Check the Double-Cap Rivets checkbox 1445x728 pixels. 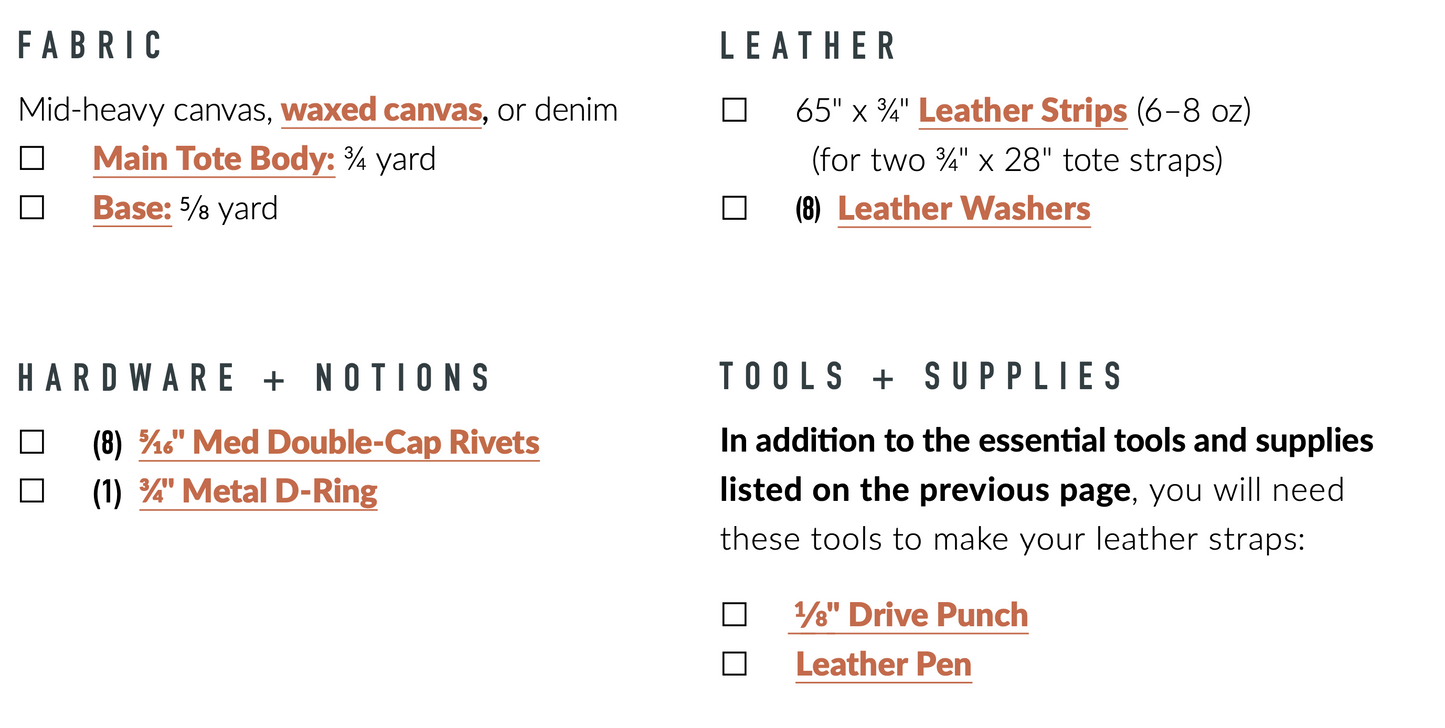click(32, 442)
